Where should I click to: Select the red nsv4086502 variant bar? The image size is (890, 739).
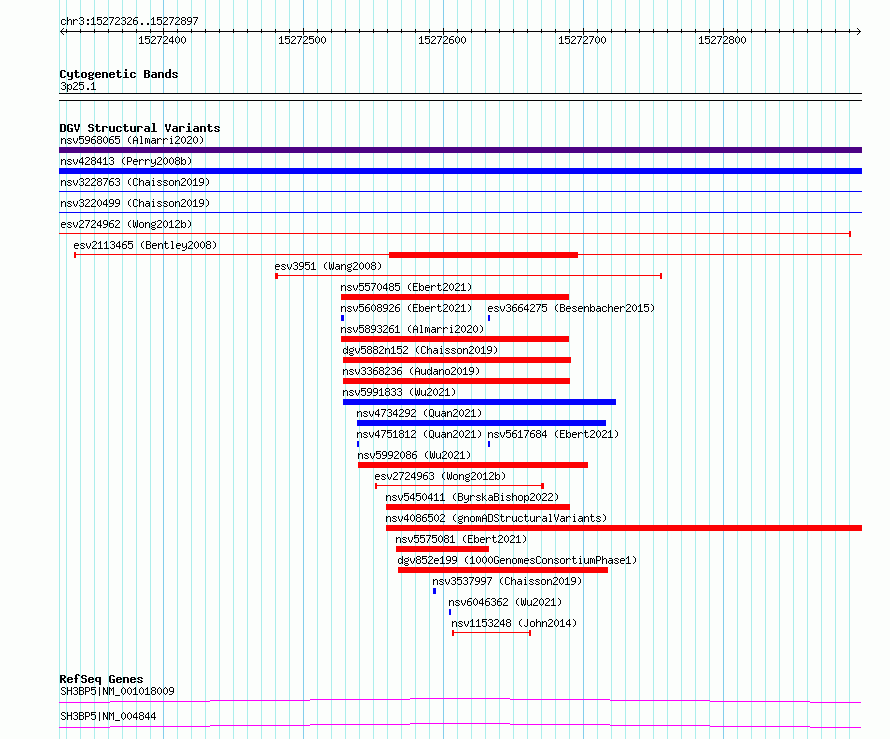(624, 528)
